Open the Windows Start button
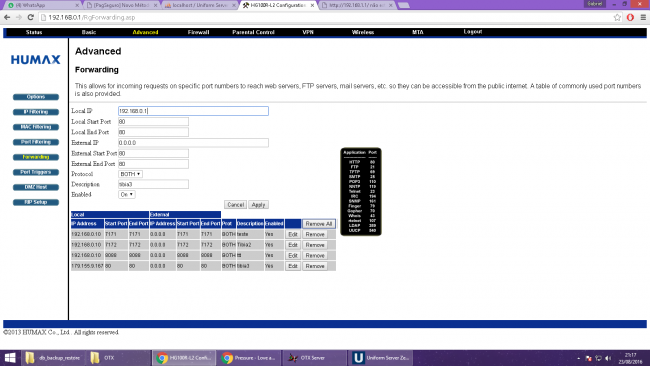650x366 pixels. click(x=10, y=358)
